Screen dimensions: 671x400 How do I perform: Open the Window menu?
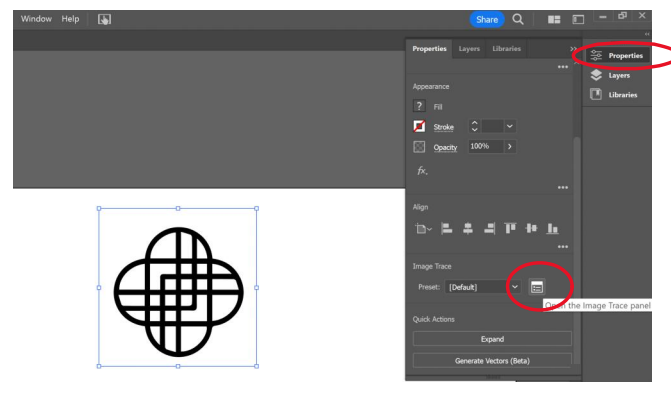[36, 19]
